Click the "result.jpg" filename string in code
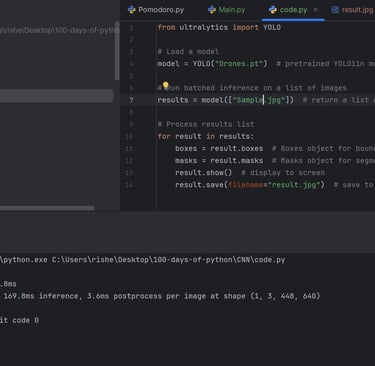This screenshot has width=375, height=366. pyautogui.click(x=296, y=185)
